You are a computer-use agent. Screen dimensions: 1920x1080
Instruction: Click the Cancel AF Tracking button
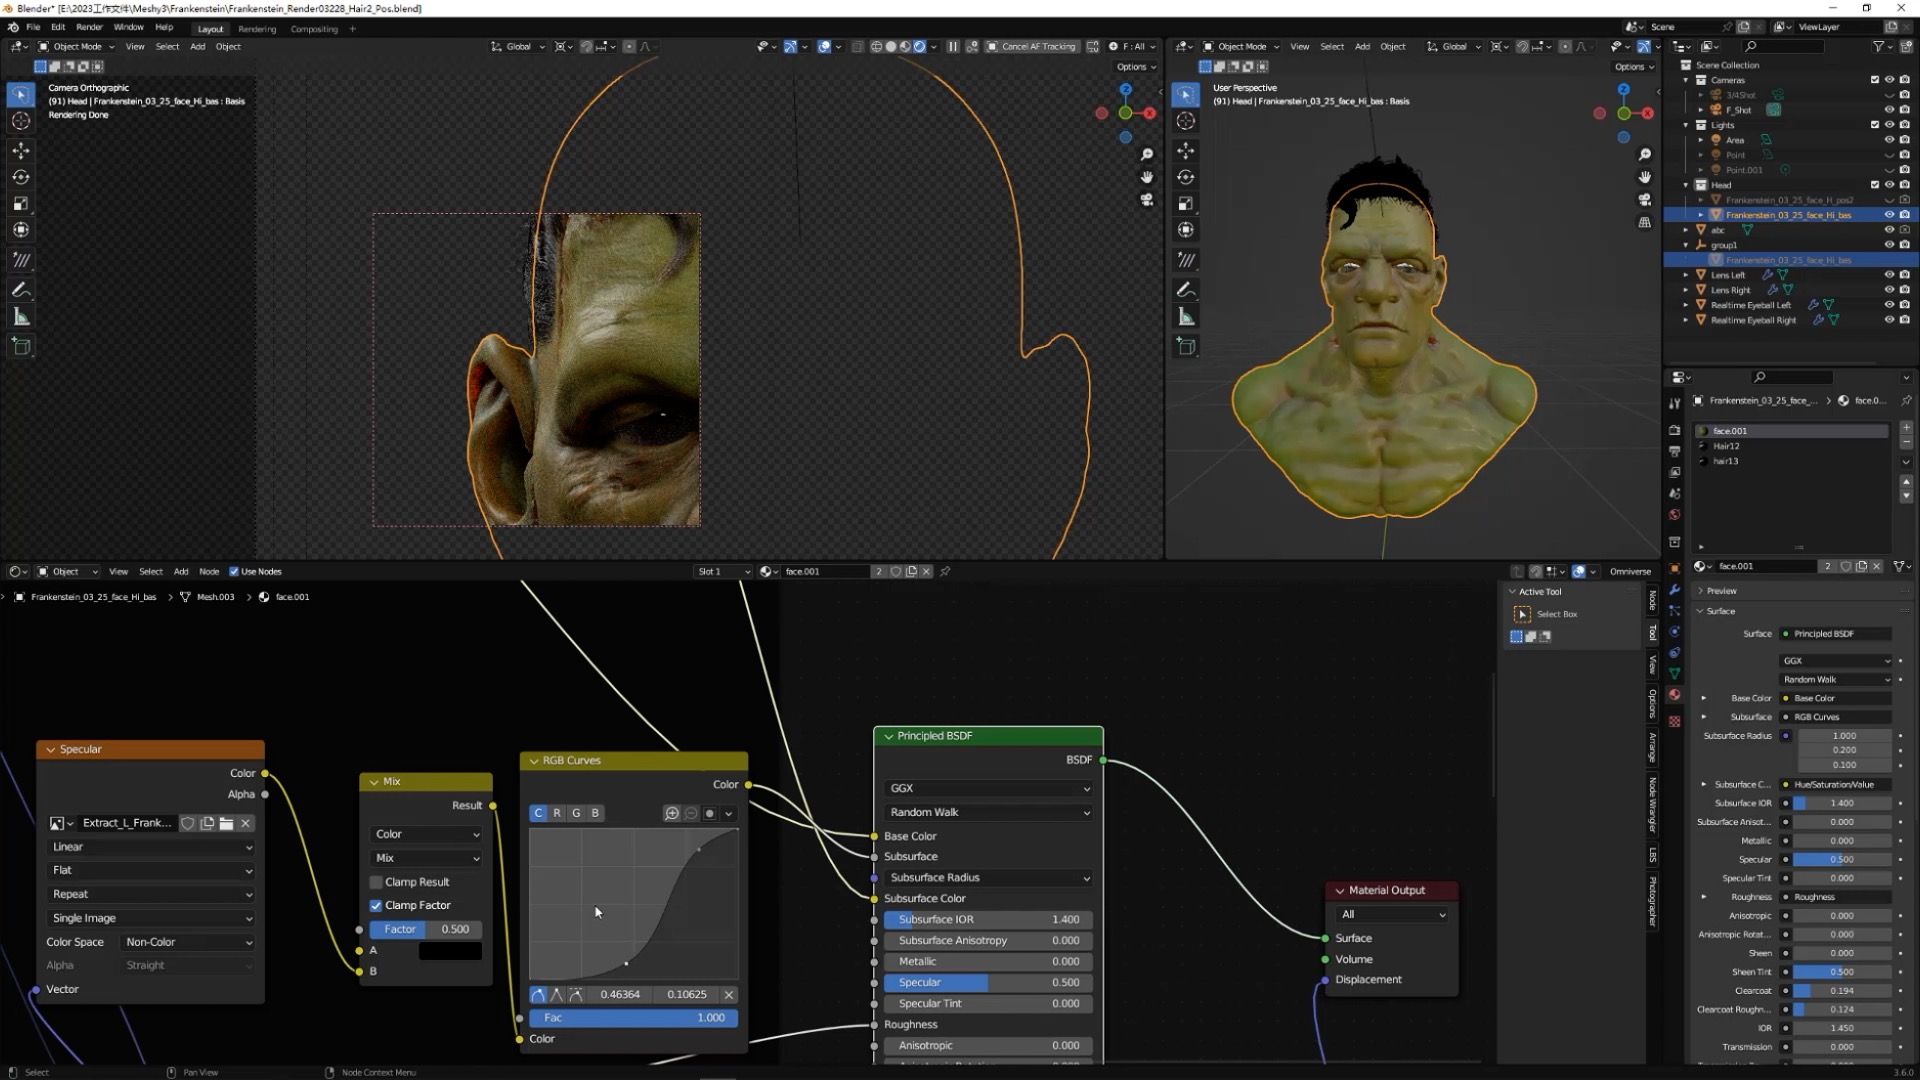point(1032,46)
